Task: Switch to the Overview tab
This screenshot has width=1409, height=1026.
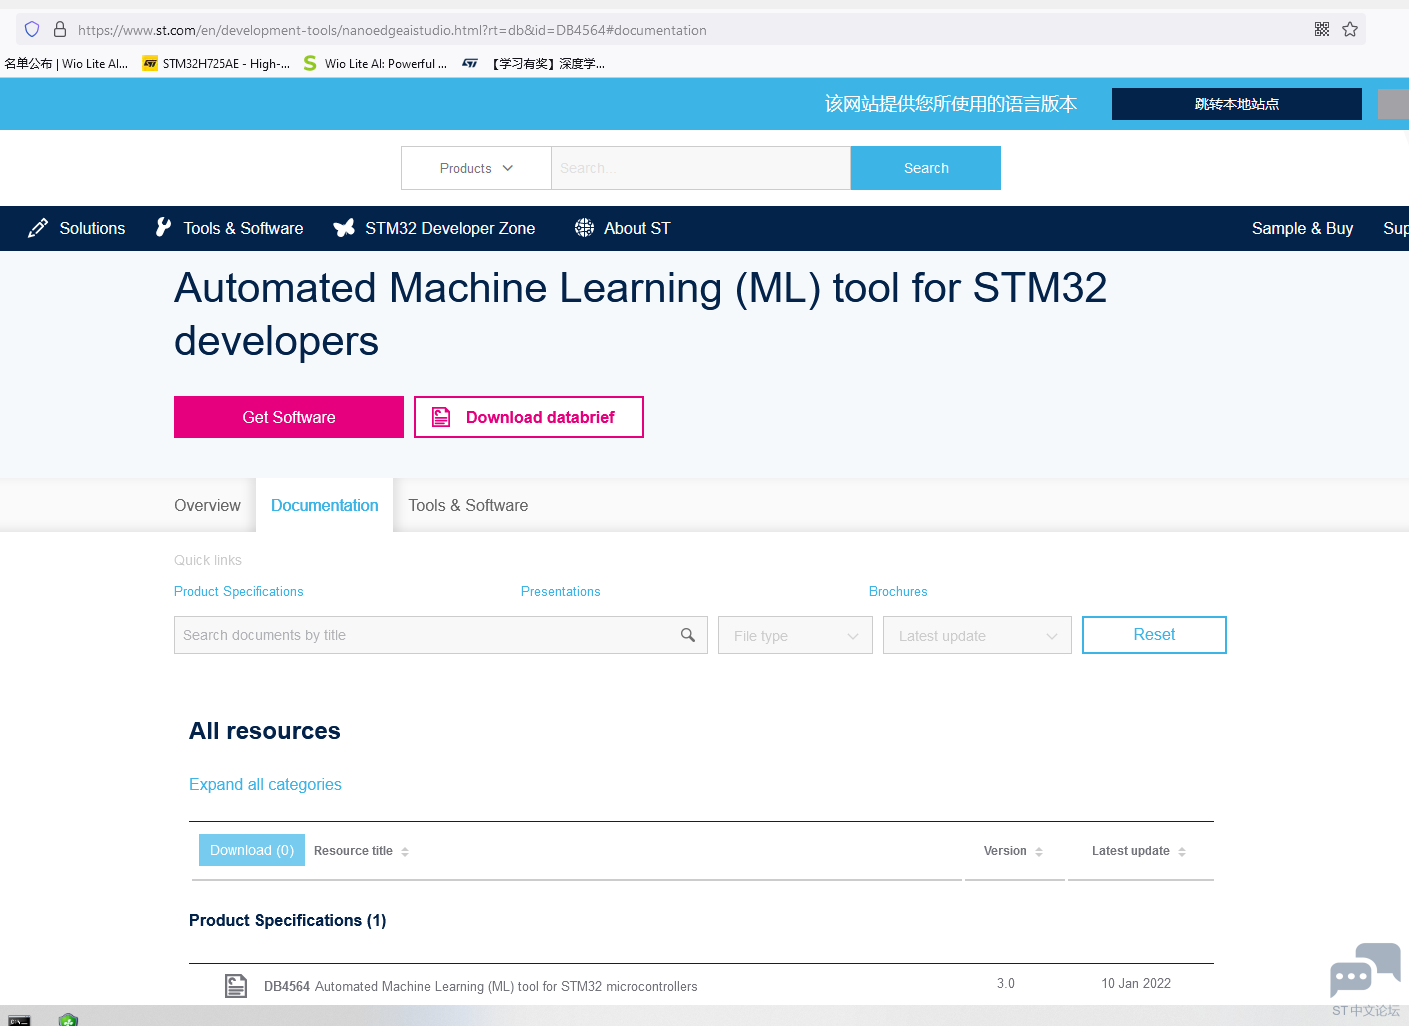Action: coord(207,505)
